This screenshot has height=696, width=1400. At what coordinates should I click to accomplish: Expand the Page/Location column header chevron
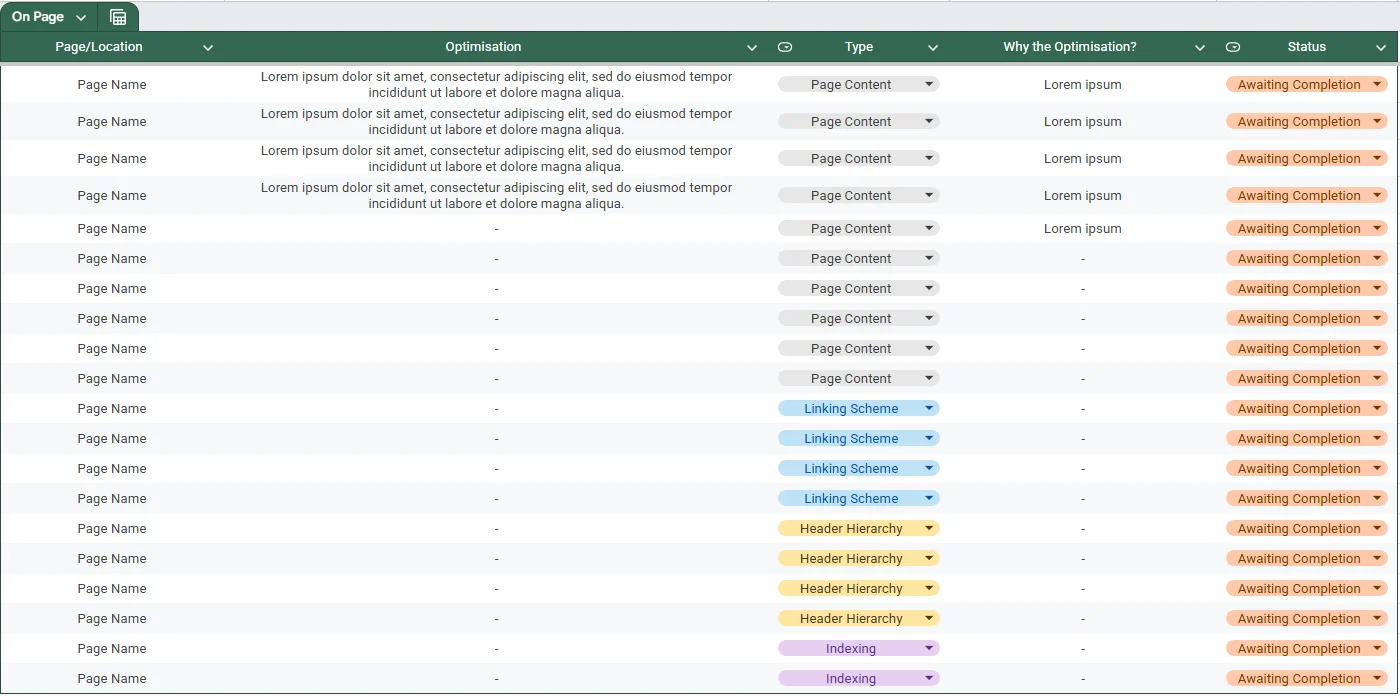(x=208, y=48)
